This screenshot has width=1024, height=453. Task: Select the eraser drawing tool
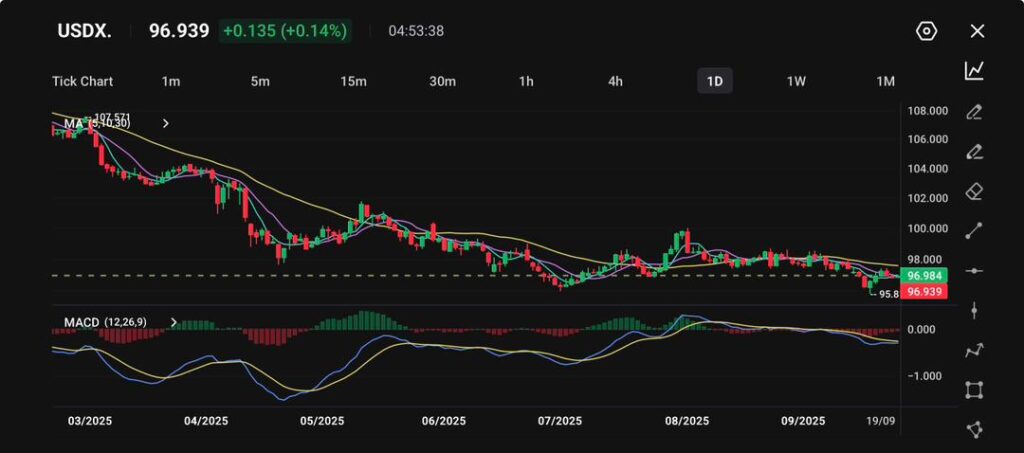coord(974,191)
